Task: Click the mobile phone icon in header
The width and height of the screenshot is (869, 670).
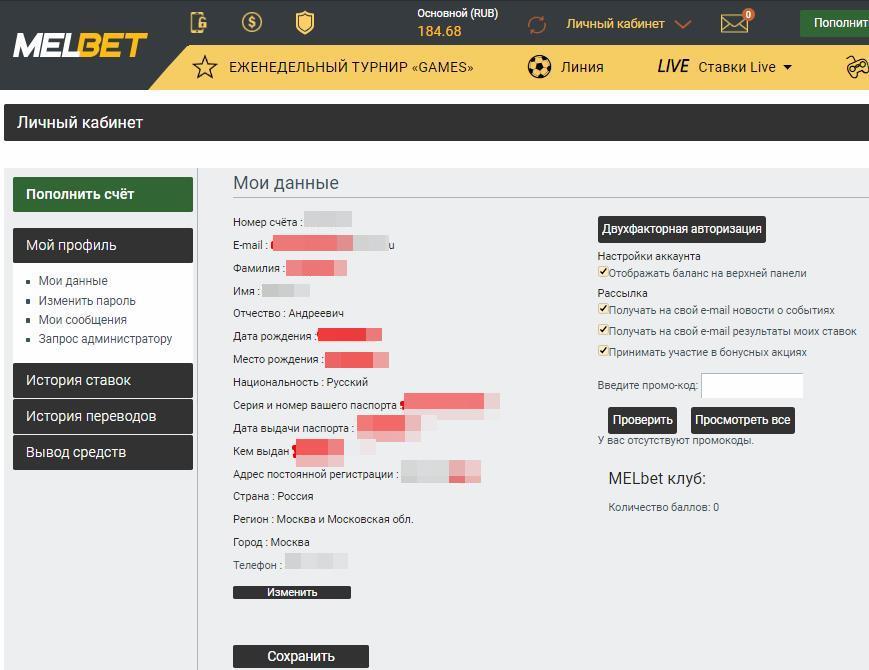Action: tap(199, 22)
